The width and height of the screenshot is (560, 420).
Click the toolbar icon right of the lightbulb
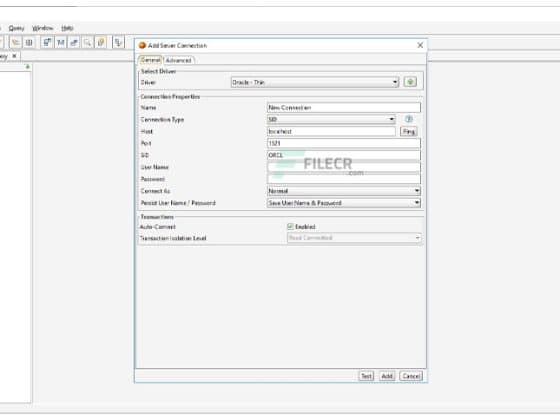point(118,42)
